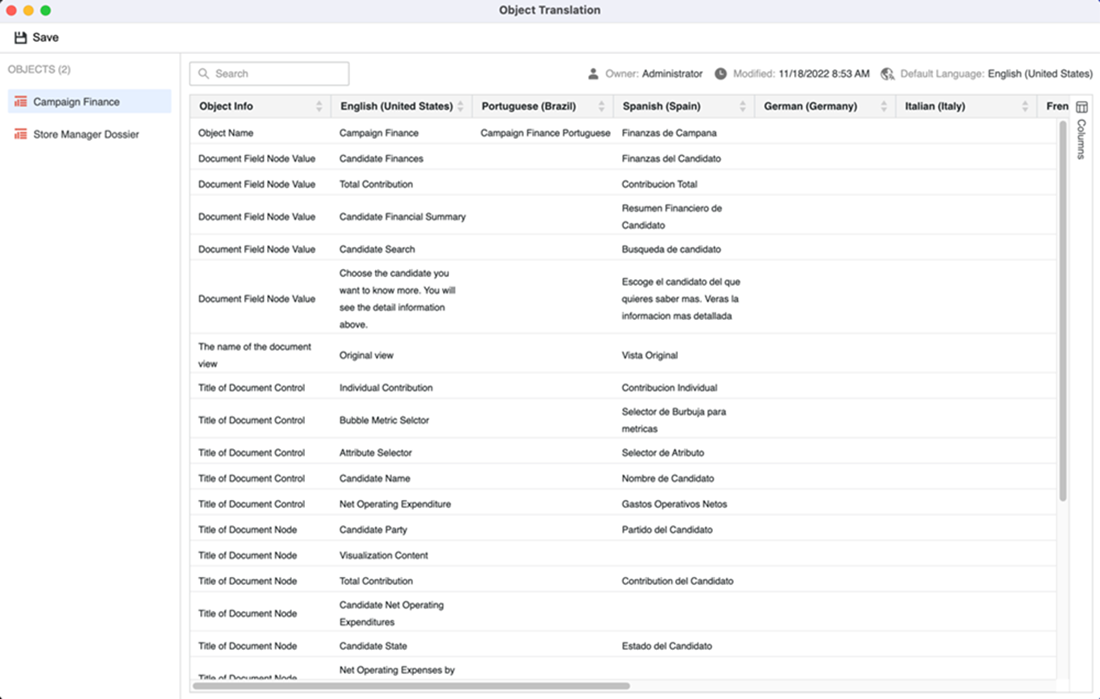Click the Columns side tab label
Viewport: 1100px width, 699px height.
point(1082,139)
